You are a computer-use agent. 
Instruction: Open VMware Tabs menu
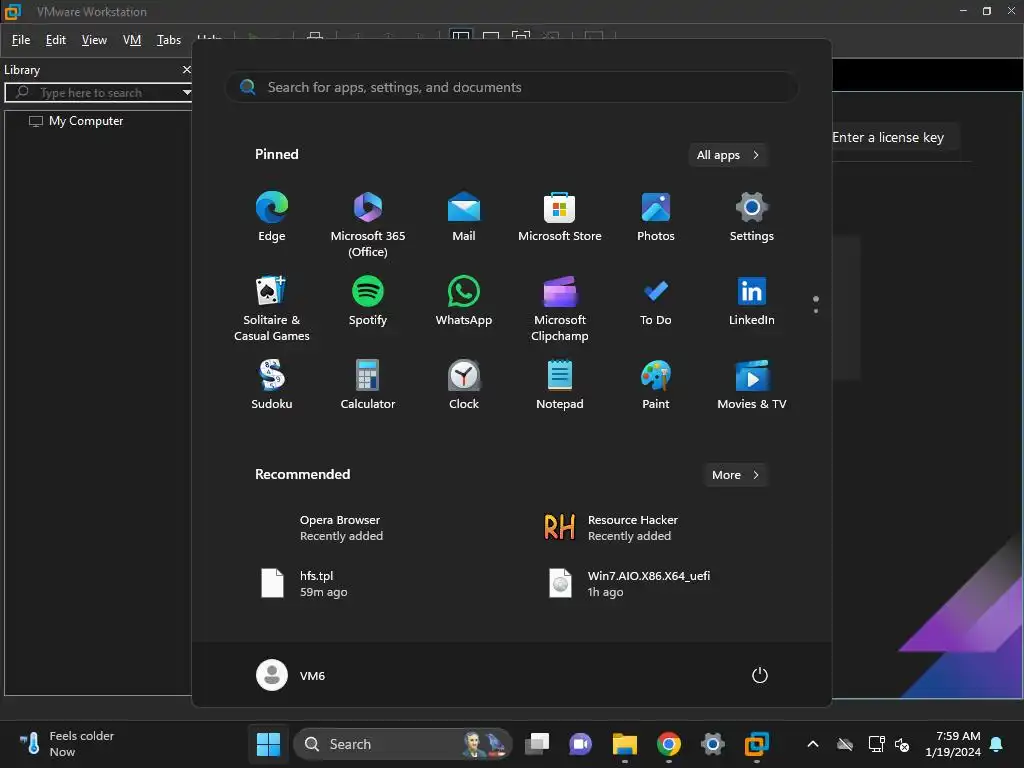(168, 40)
